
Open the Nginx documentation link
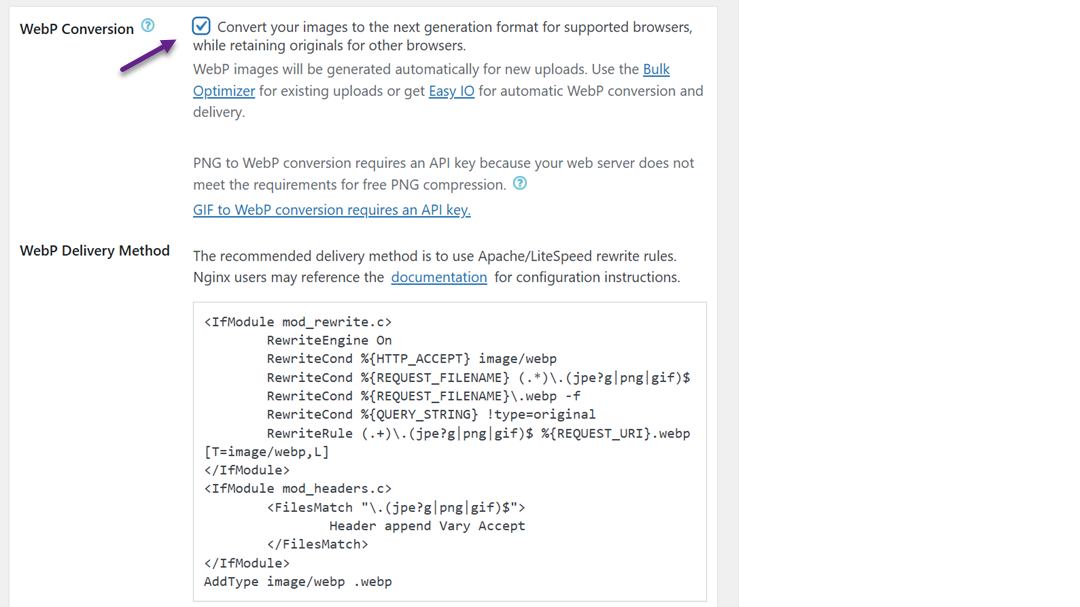[x=438, y=277]
